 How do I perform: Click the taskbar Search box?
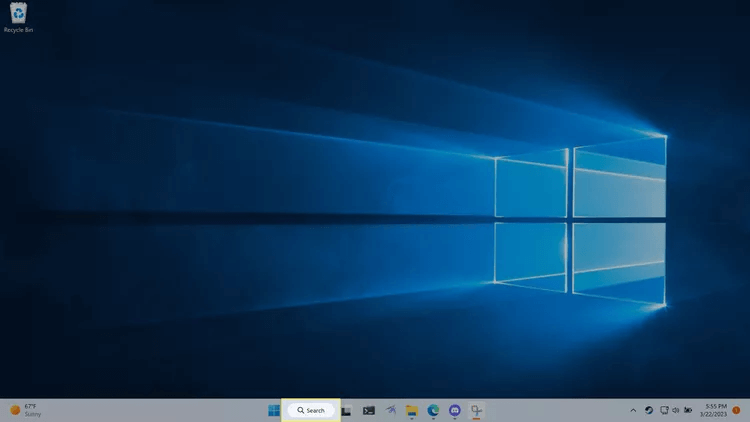tap(311, 410)
